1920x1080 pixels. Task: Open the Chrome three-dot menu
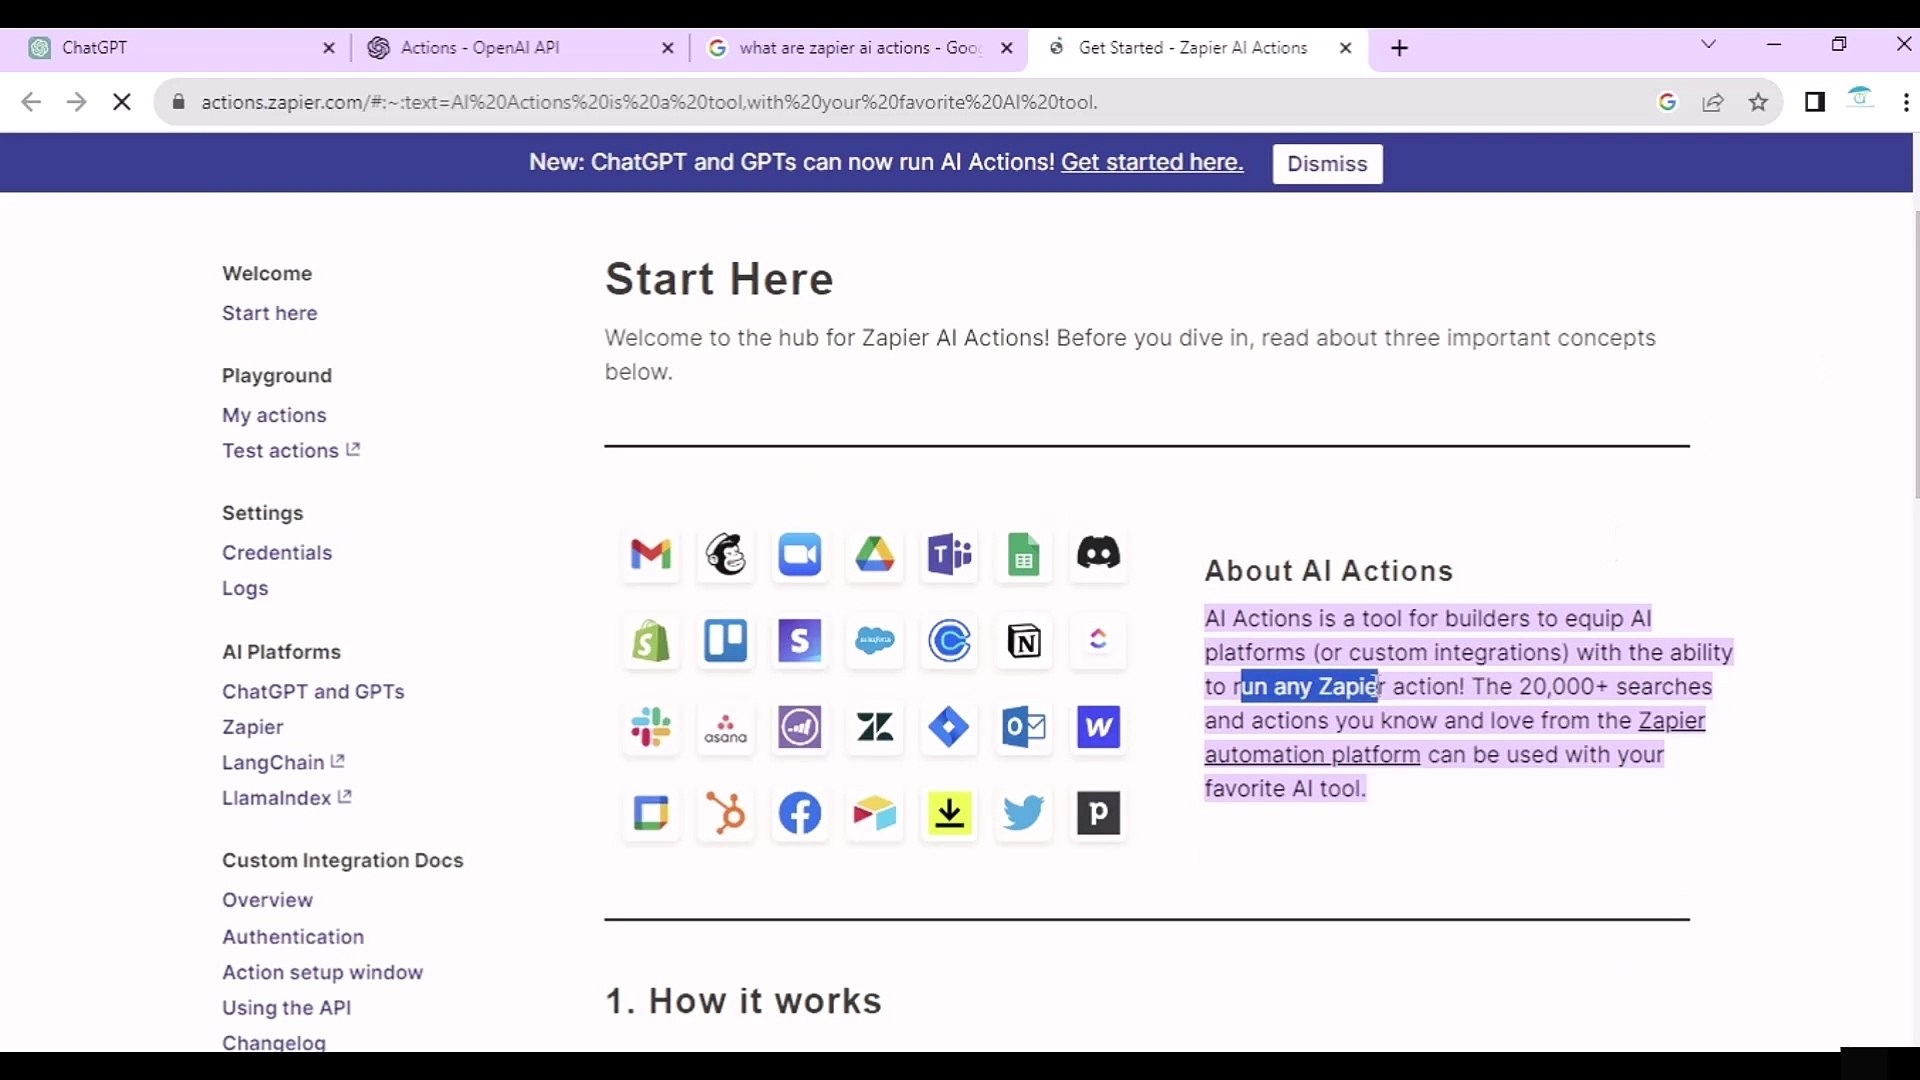1906,102
